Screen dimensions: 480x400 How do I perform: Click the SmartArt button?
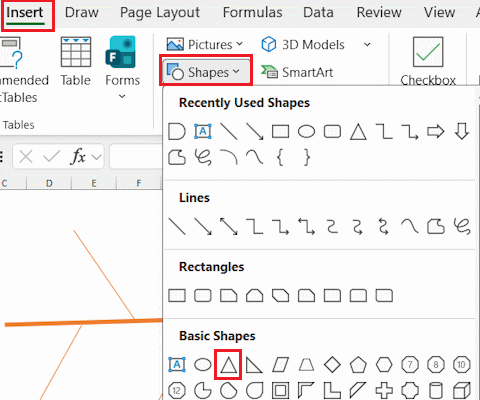(297, 72)
